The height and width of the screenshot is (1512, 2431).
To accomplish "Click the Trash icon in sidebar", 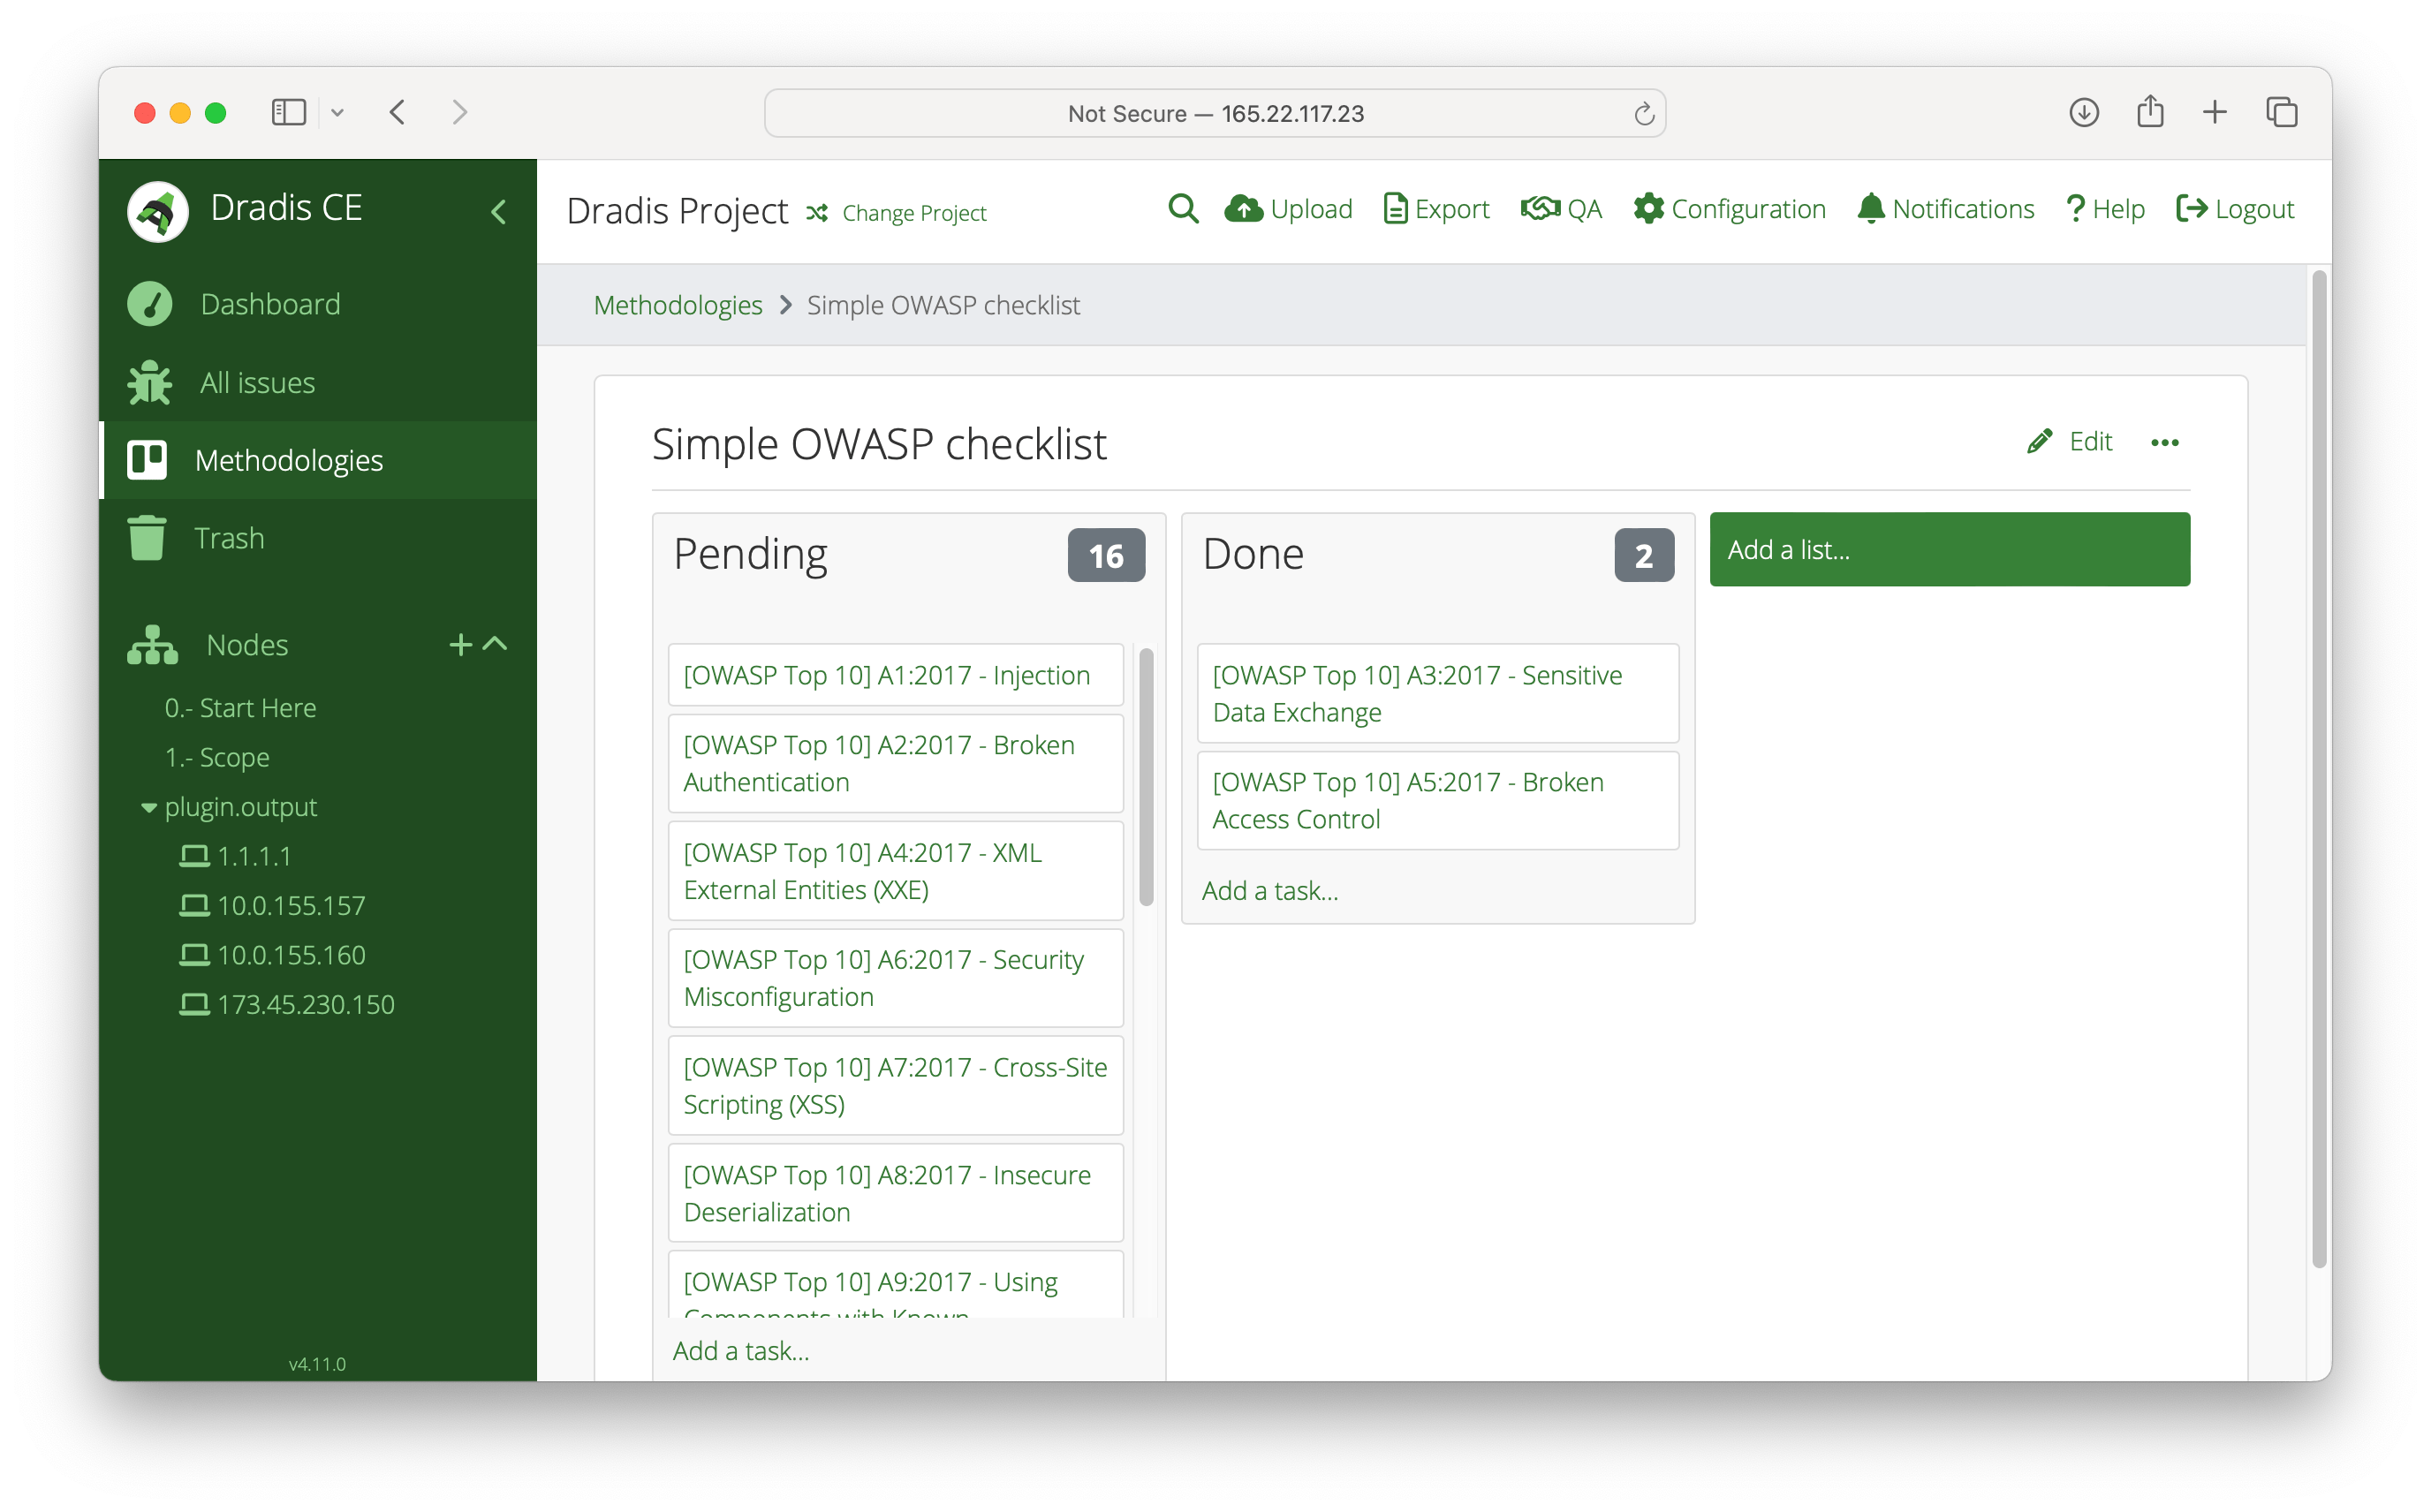I will click(x=147, y=538).
